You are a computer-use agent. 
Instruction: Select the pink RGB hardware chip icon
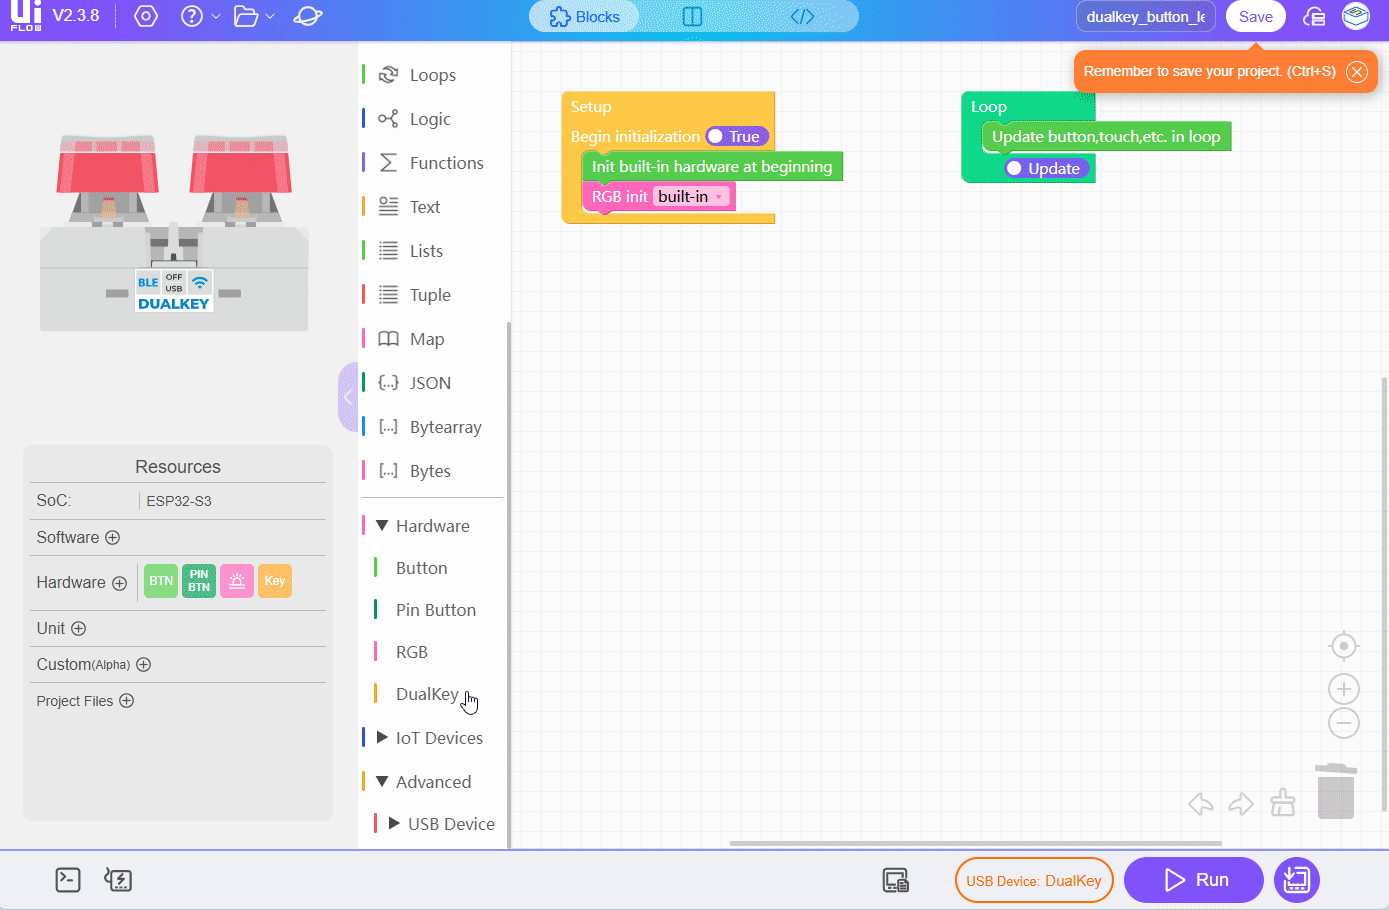click(x=237, y=581)
